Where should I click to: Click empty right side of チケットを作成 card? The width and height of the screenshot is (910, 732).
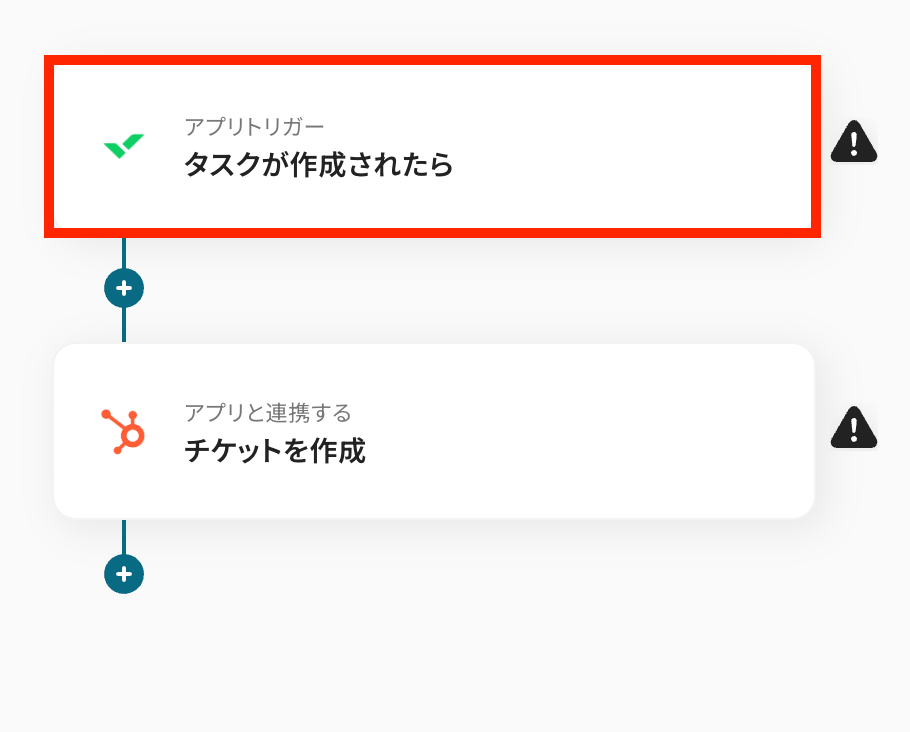point(680,431)
